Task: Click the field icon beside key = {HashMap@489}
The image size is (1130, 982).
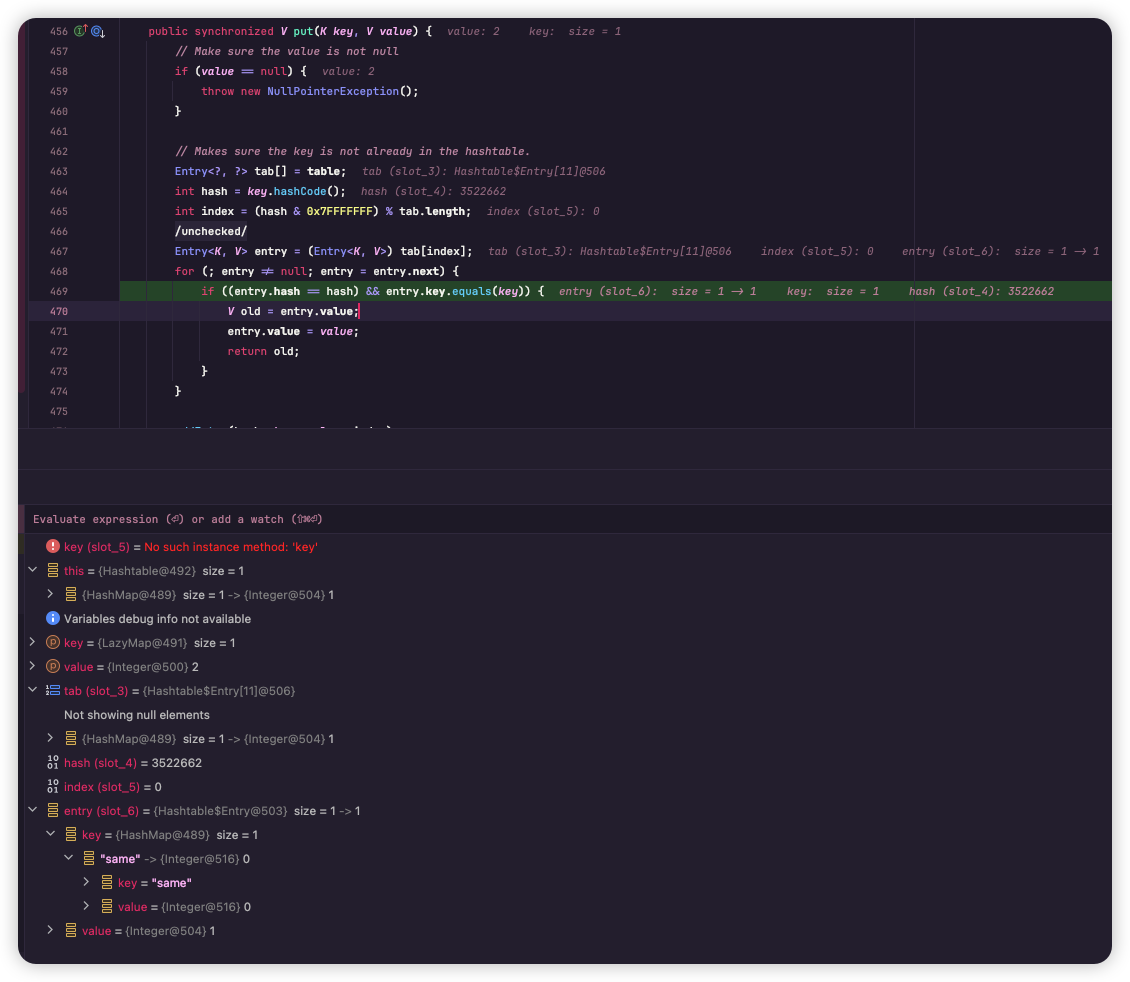Action: coord(71,834)
